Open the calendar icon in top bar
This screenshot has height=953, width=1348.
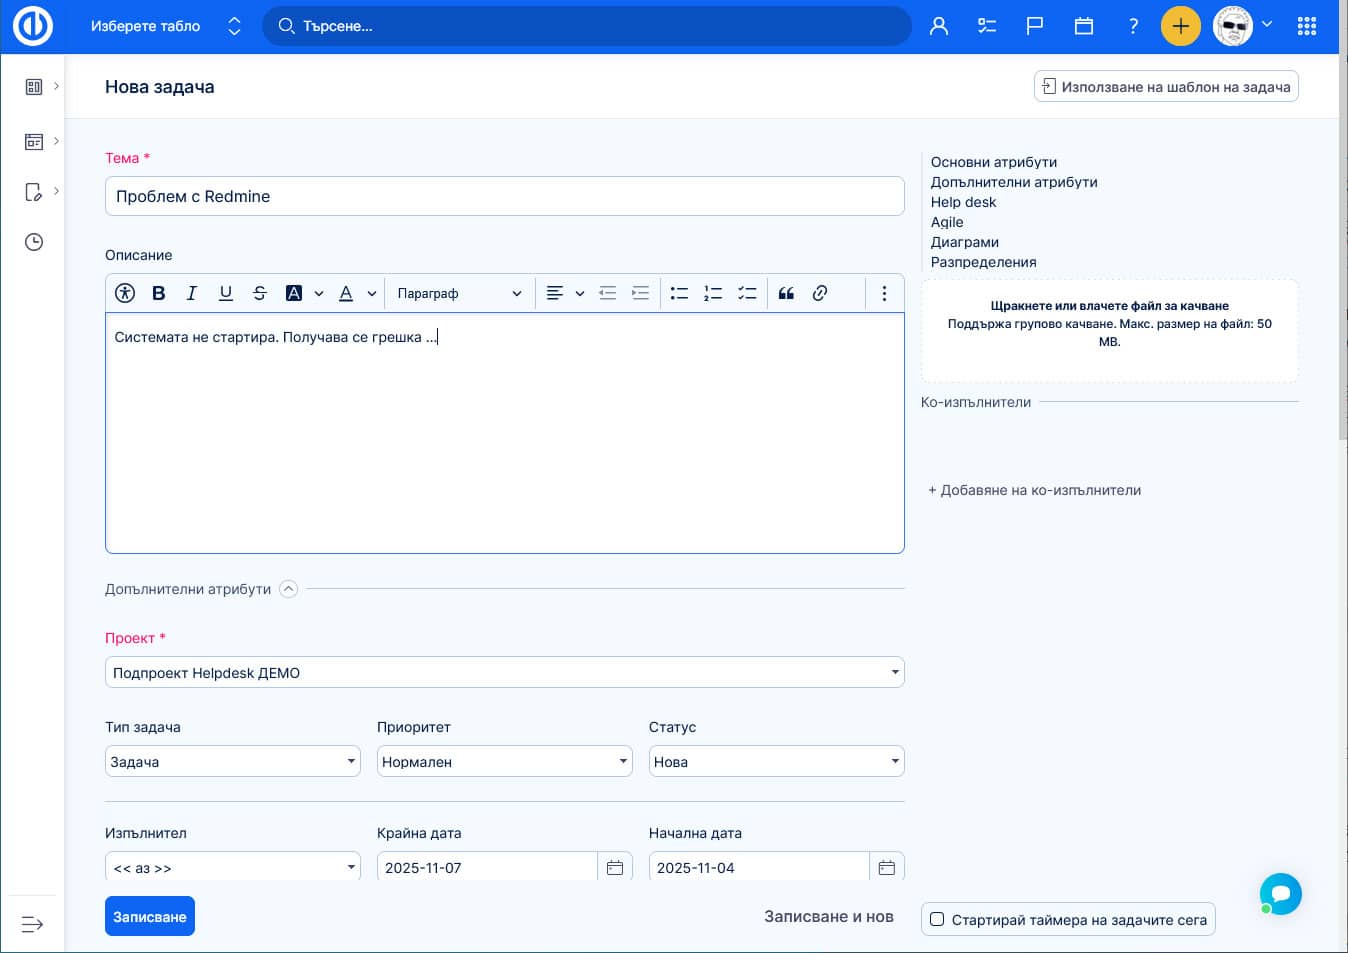[x=1084, y=26]
